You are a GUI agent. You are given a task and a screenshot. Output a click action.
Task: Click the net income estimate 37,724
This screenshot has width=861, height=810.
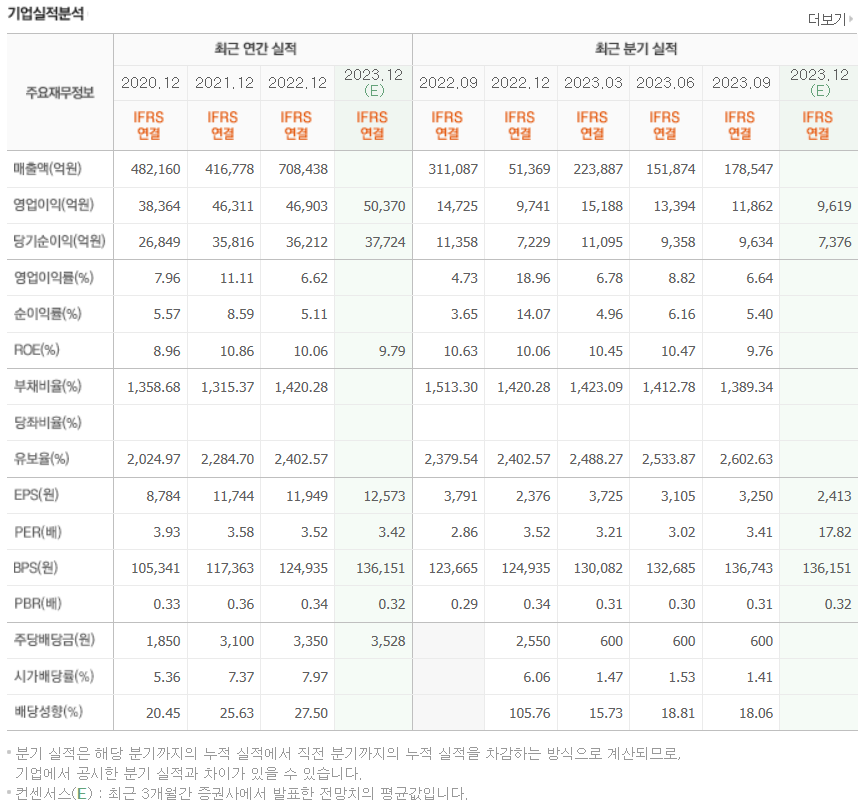coord(385,242)
